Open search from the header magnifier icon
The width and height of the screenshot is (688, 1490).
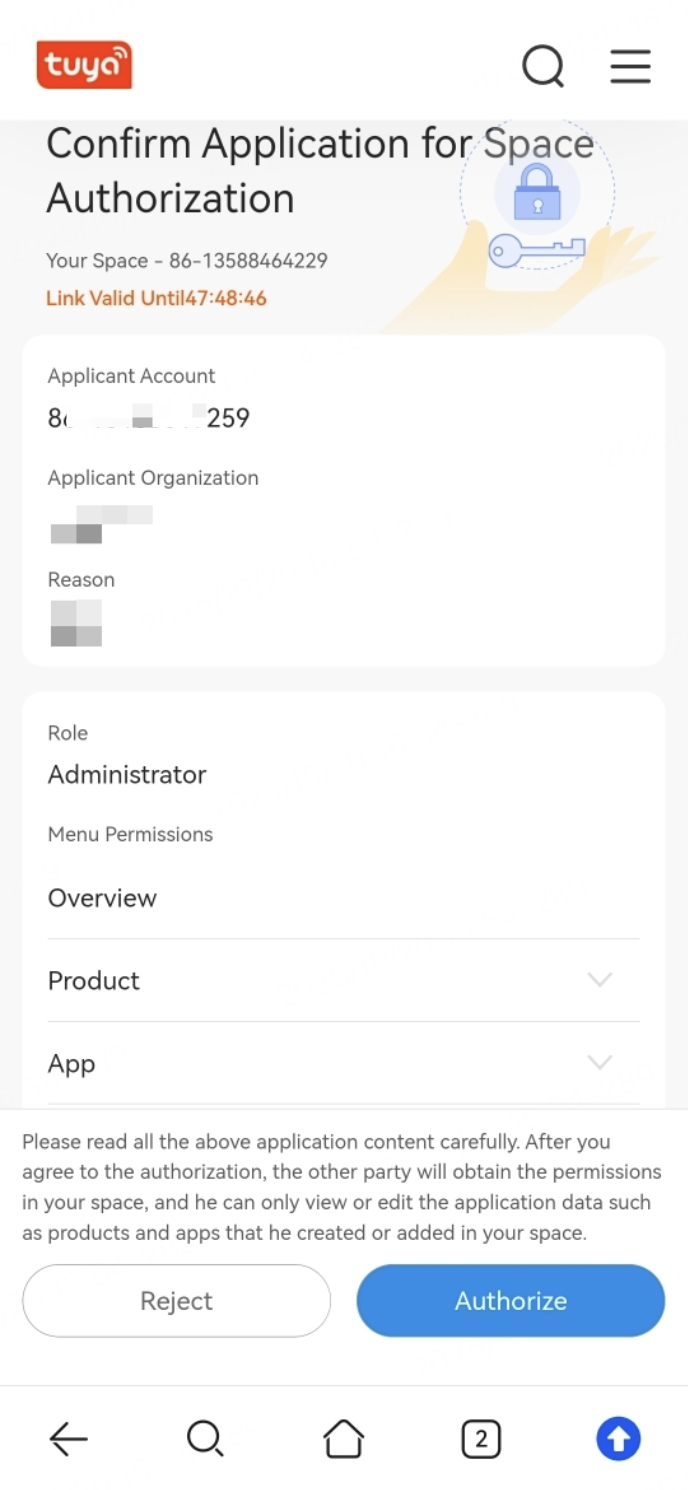[x=543, y=67]
